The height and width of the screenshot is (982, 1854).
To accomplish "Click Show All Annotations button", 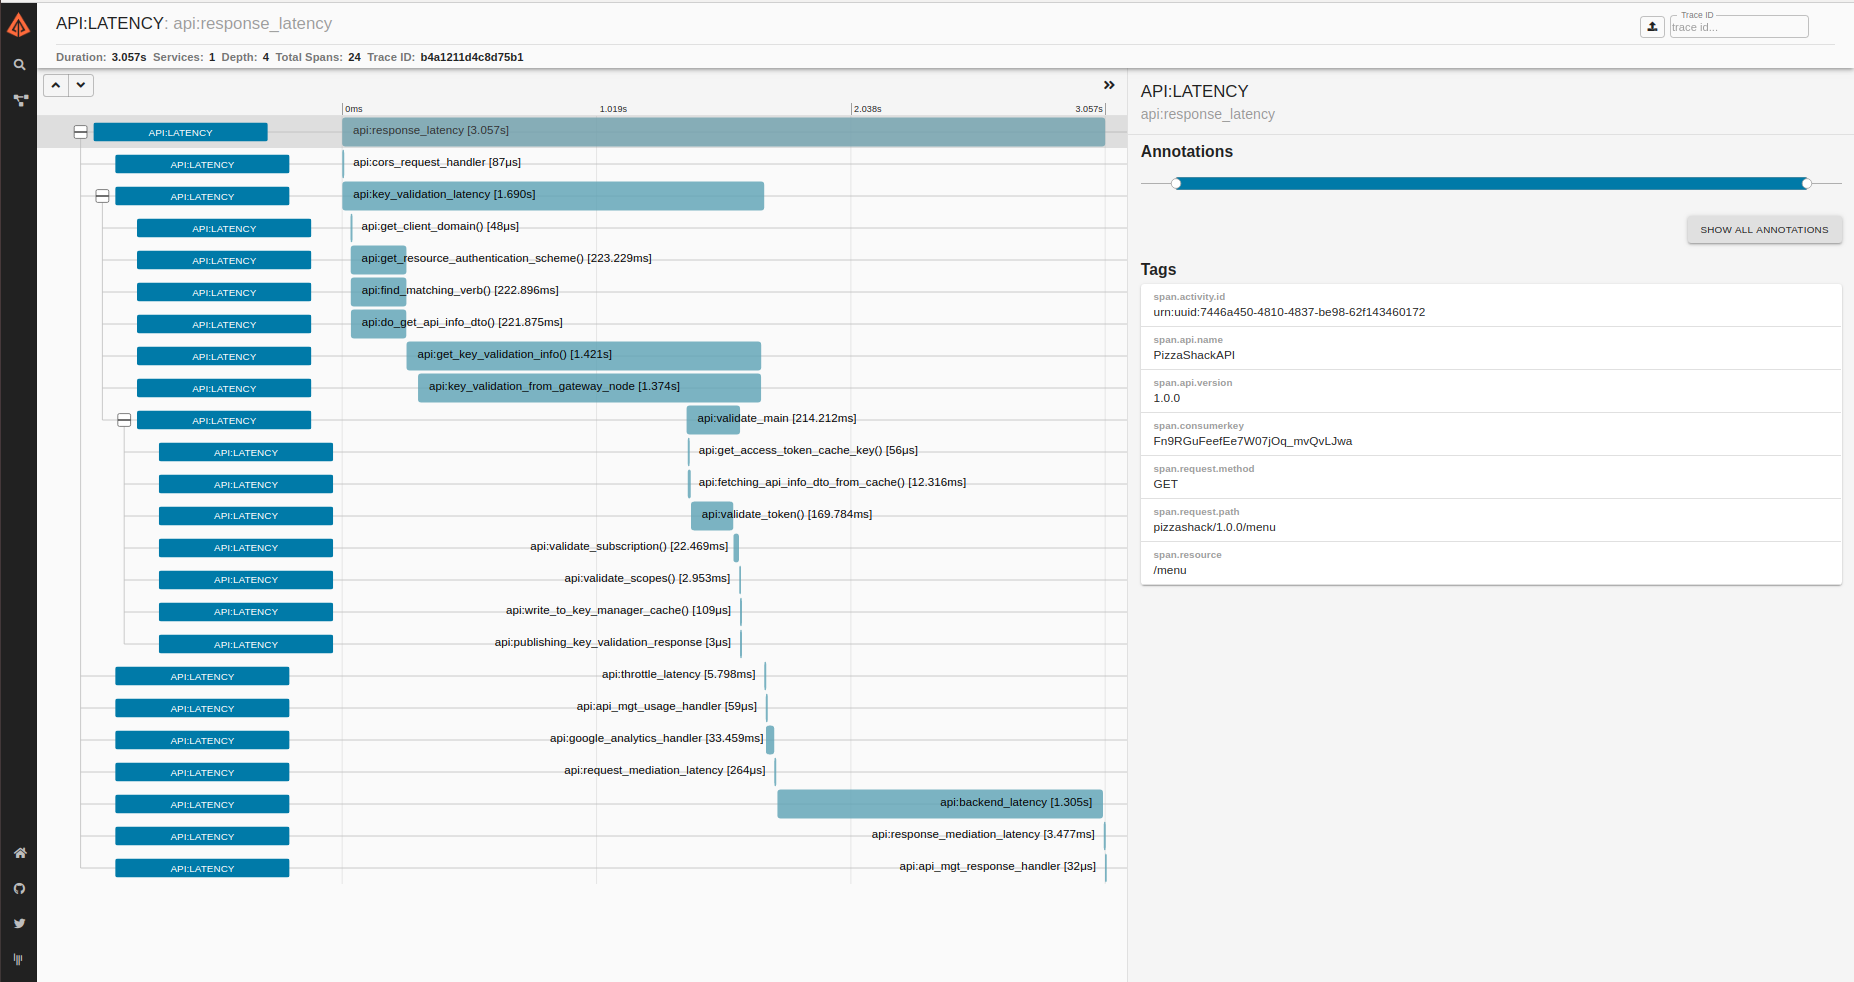I will click(1764, 230).
